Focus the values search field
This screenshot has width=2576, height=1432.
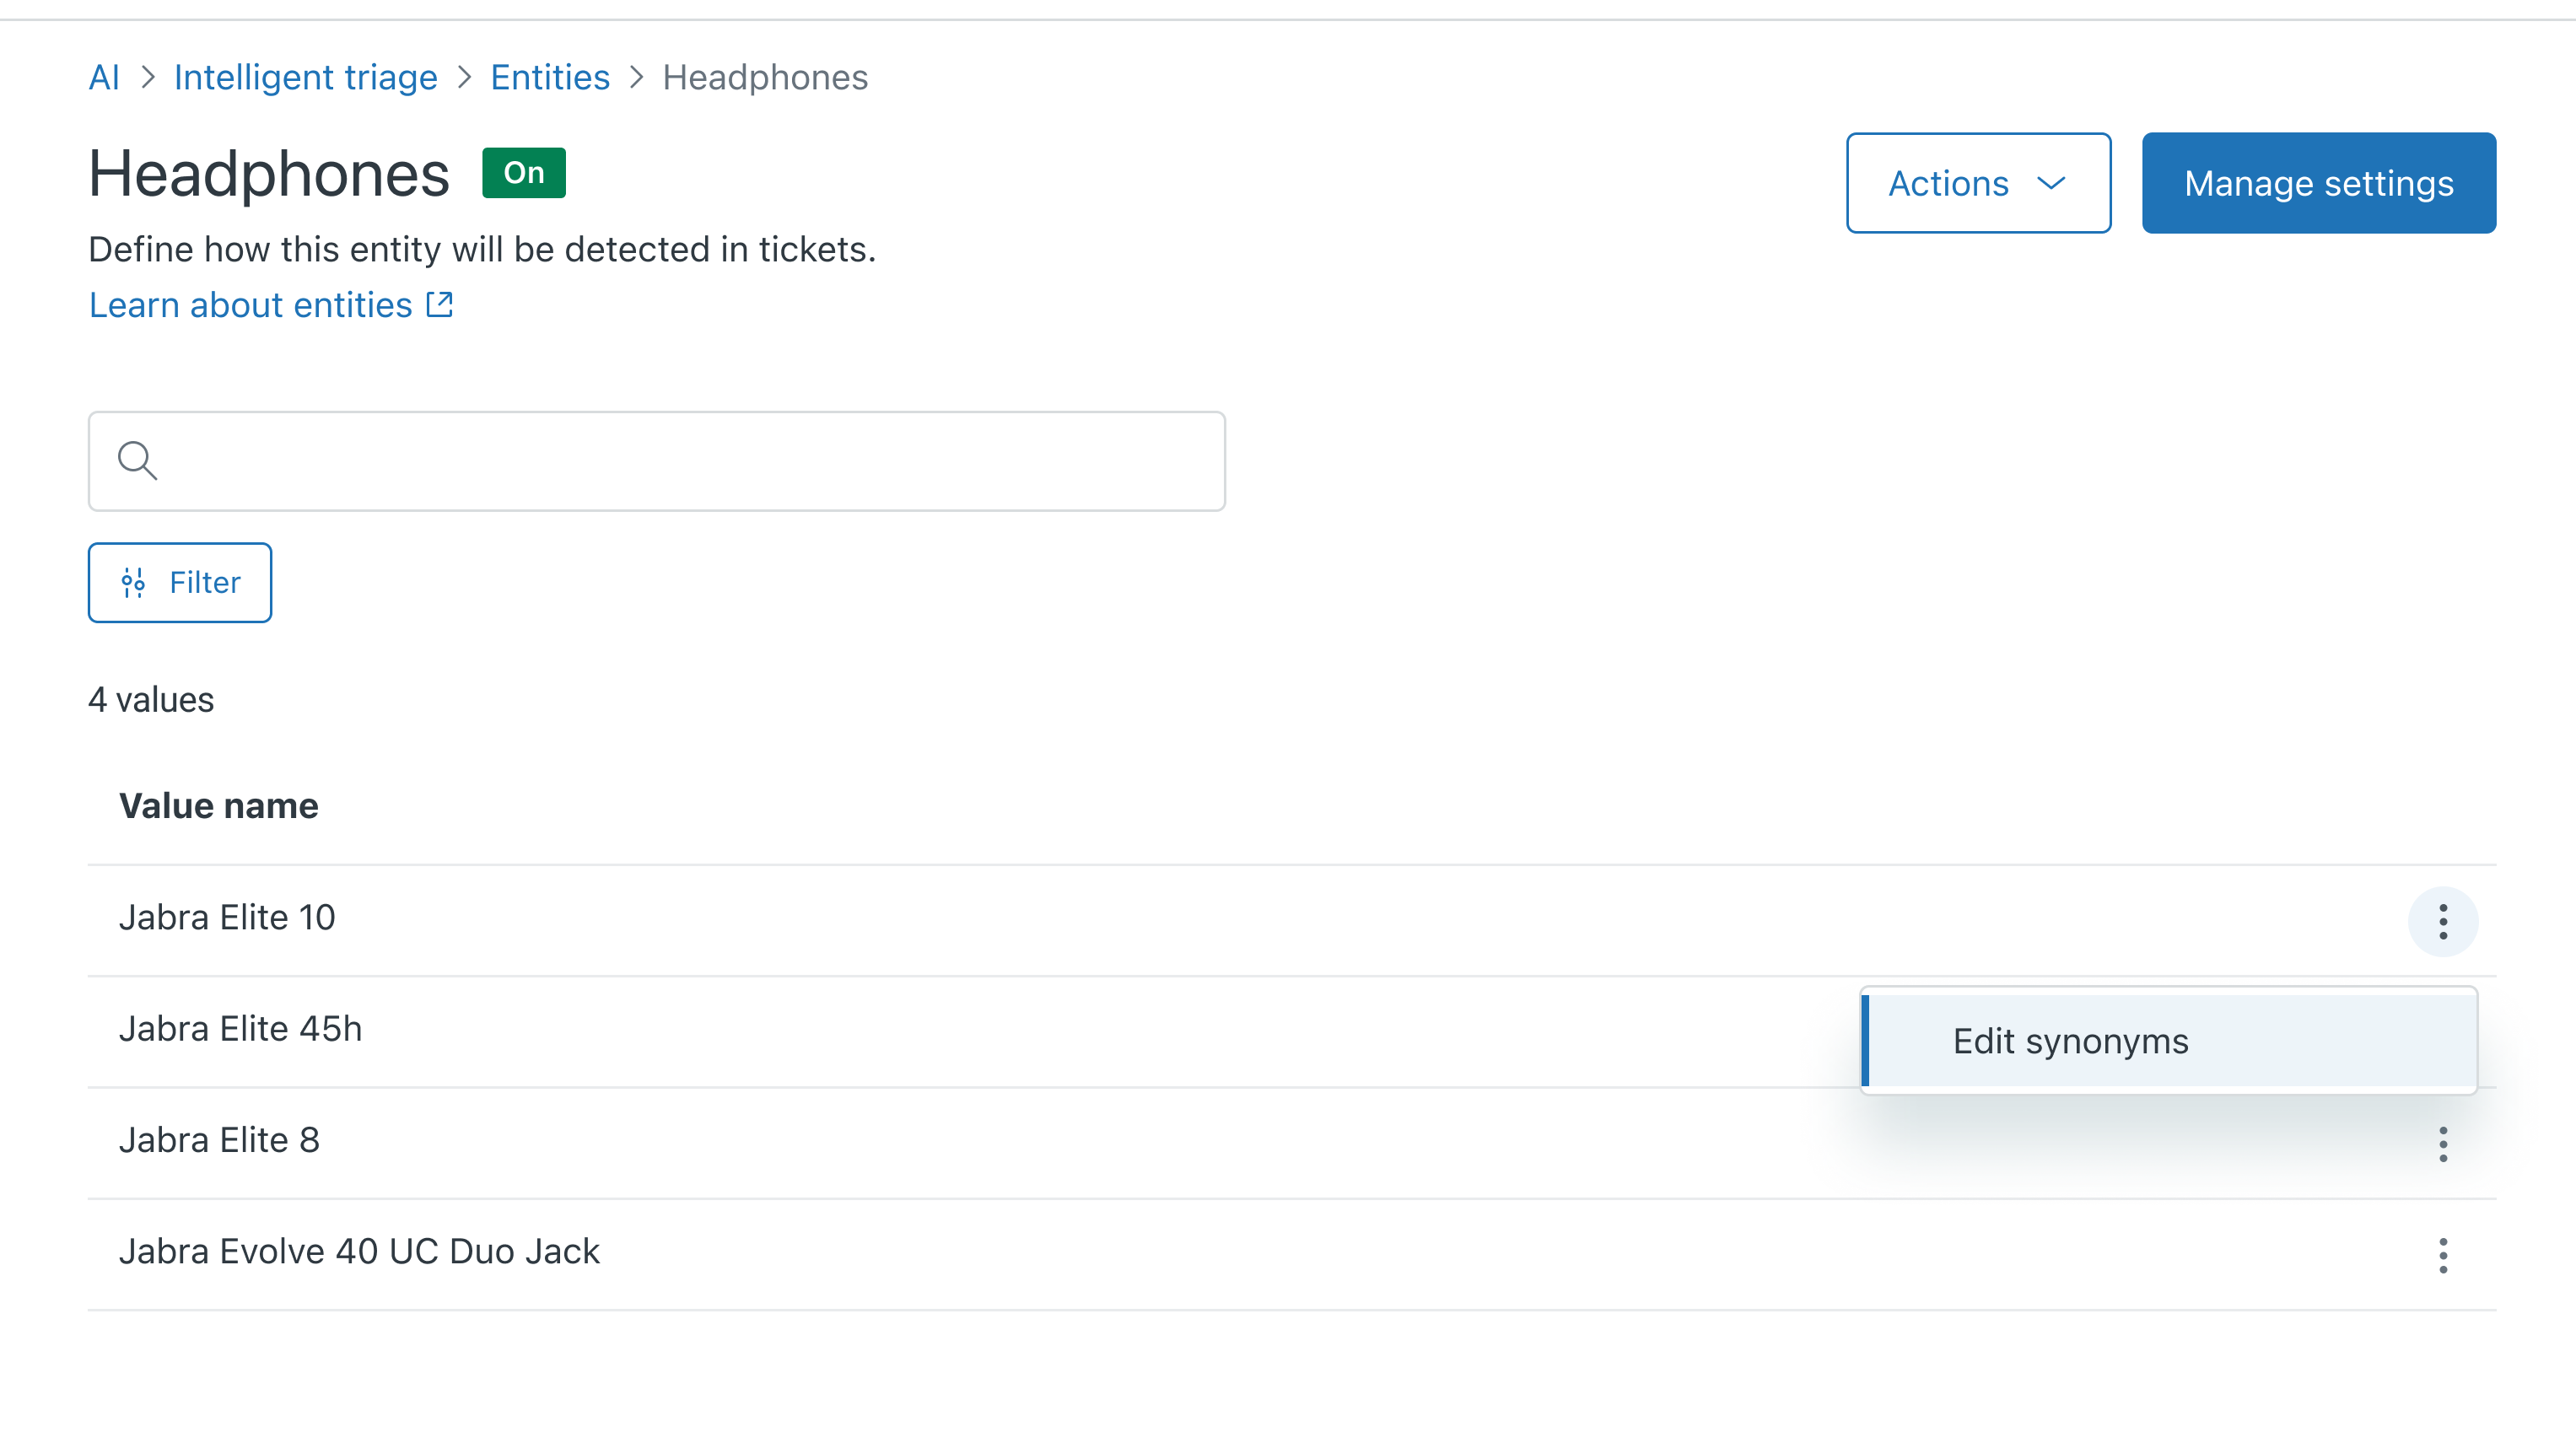coord(656,461)
